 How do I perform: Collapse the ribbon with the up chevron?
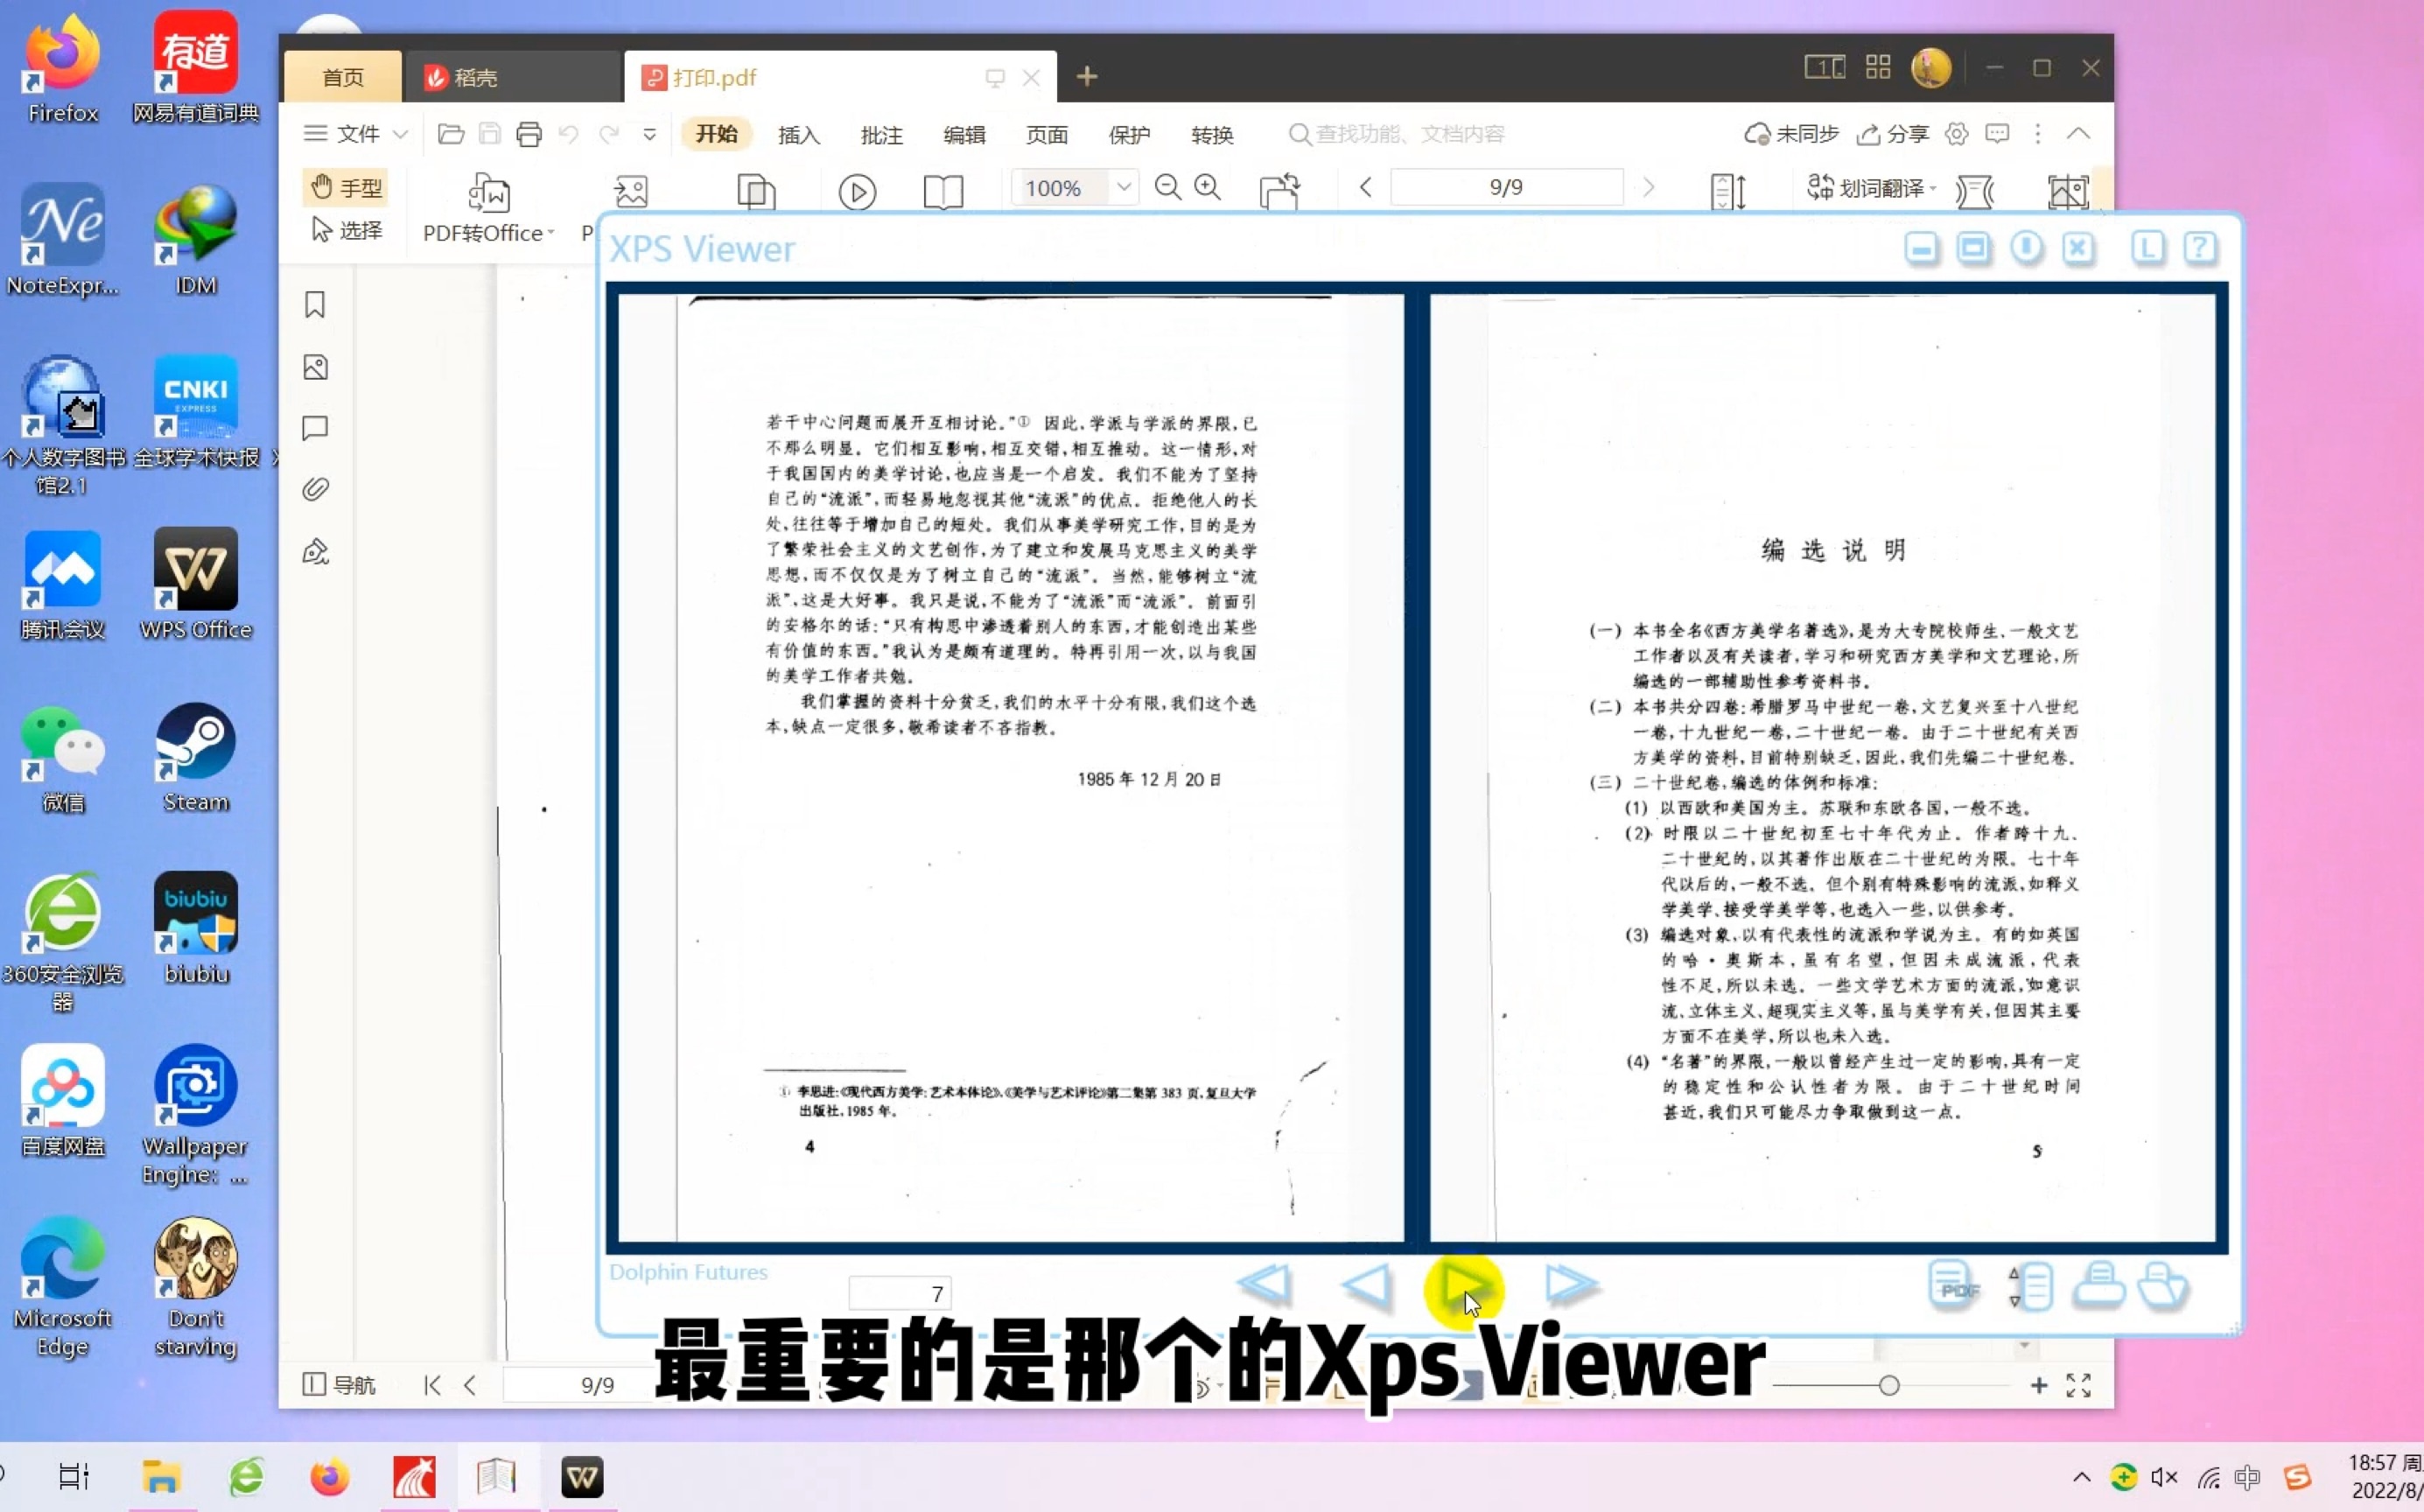[2079, 133]
